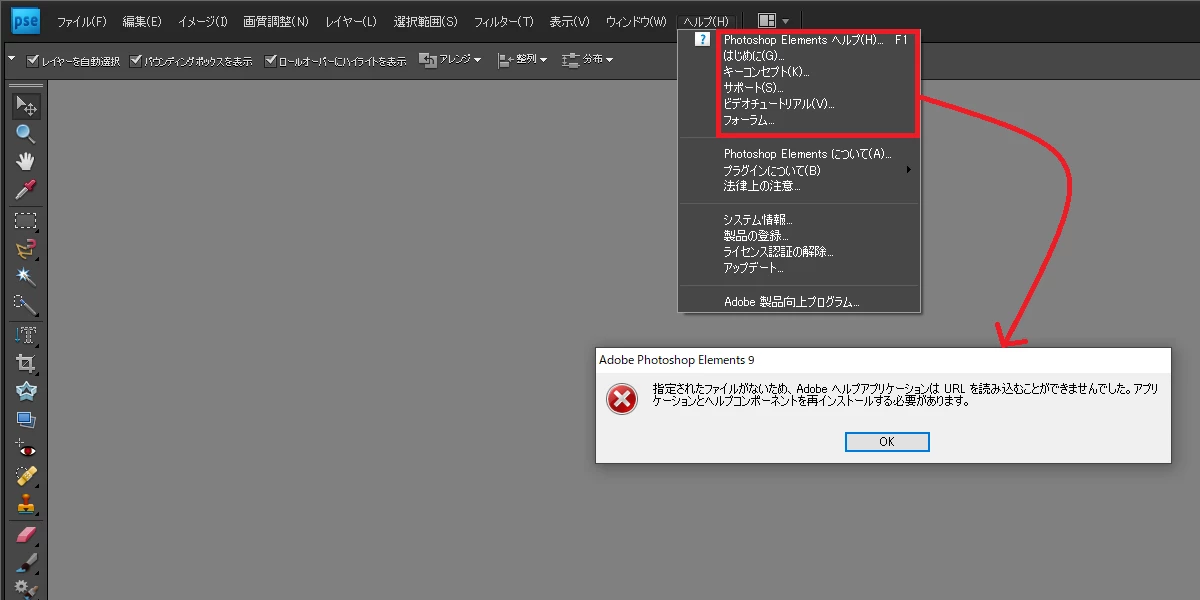Open the 編集(E) menu

point(142,21)
